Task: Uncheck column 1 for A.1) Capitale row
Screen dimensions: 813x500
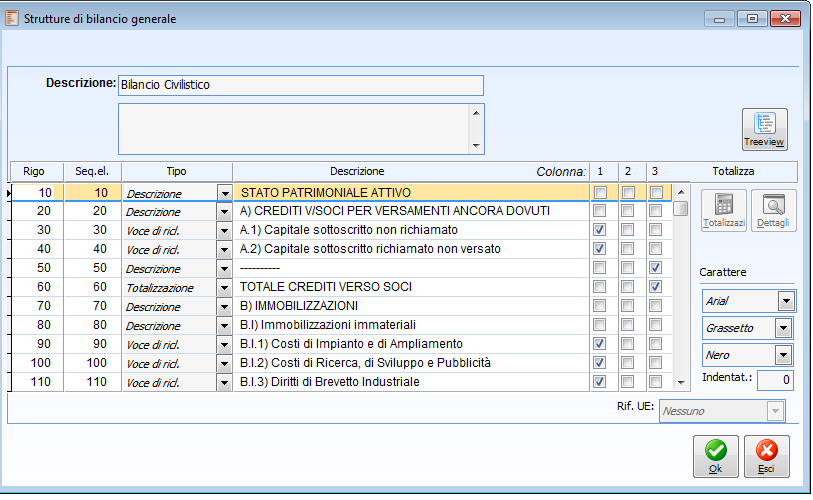Action: pyautogui.click(x=600, y=230)
